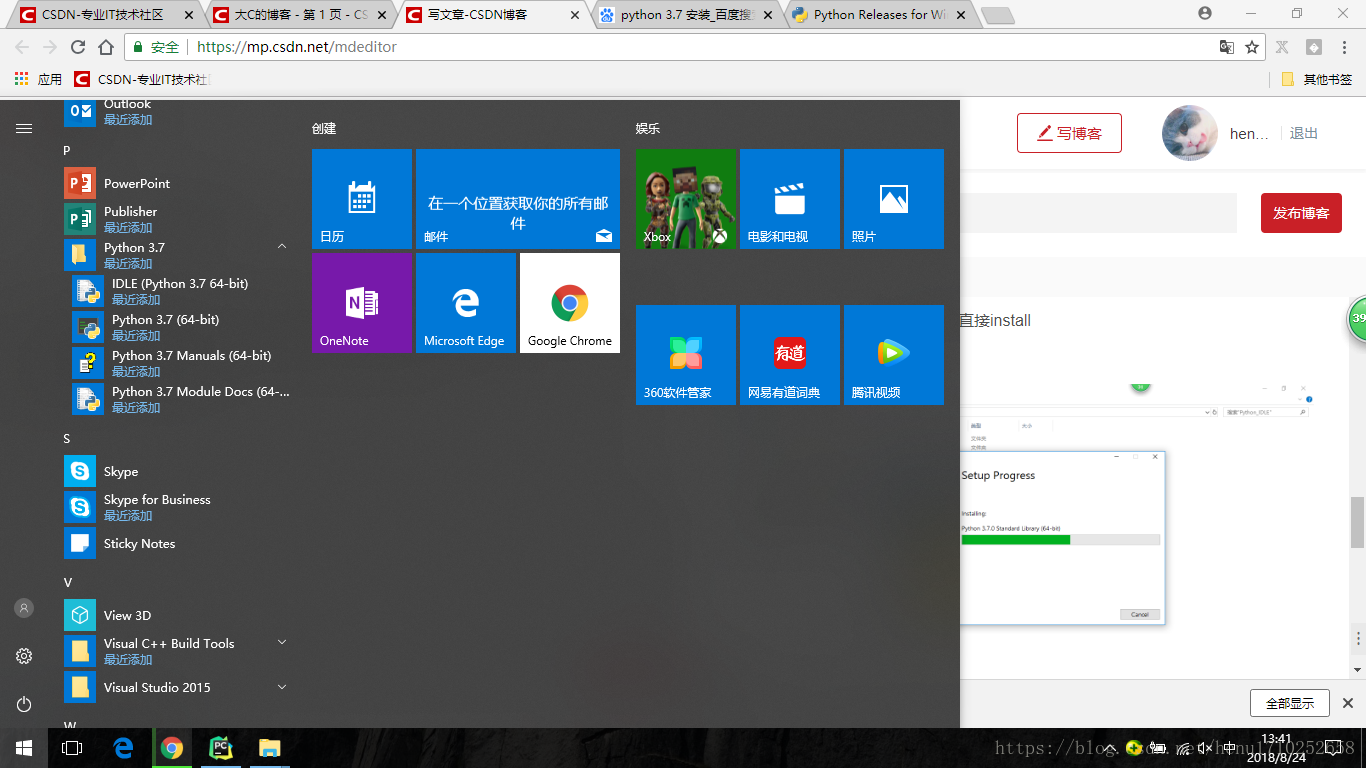Open the Microsoft Edge tile
This screenshot has height=768, width=1366.
[x=466, y=303]
